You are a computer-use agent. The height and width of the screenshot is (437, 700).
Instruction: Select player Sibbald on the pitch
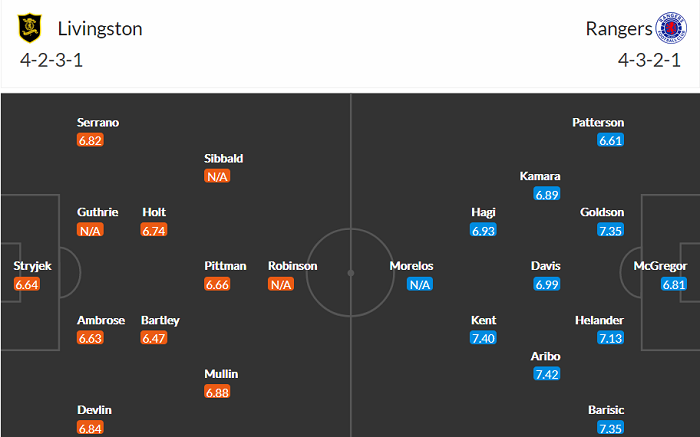coord(224,158)
